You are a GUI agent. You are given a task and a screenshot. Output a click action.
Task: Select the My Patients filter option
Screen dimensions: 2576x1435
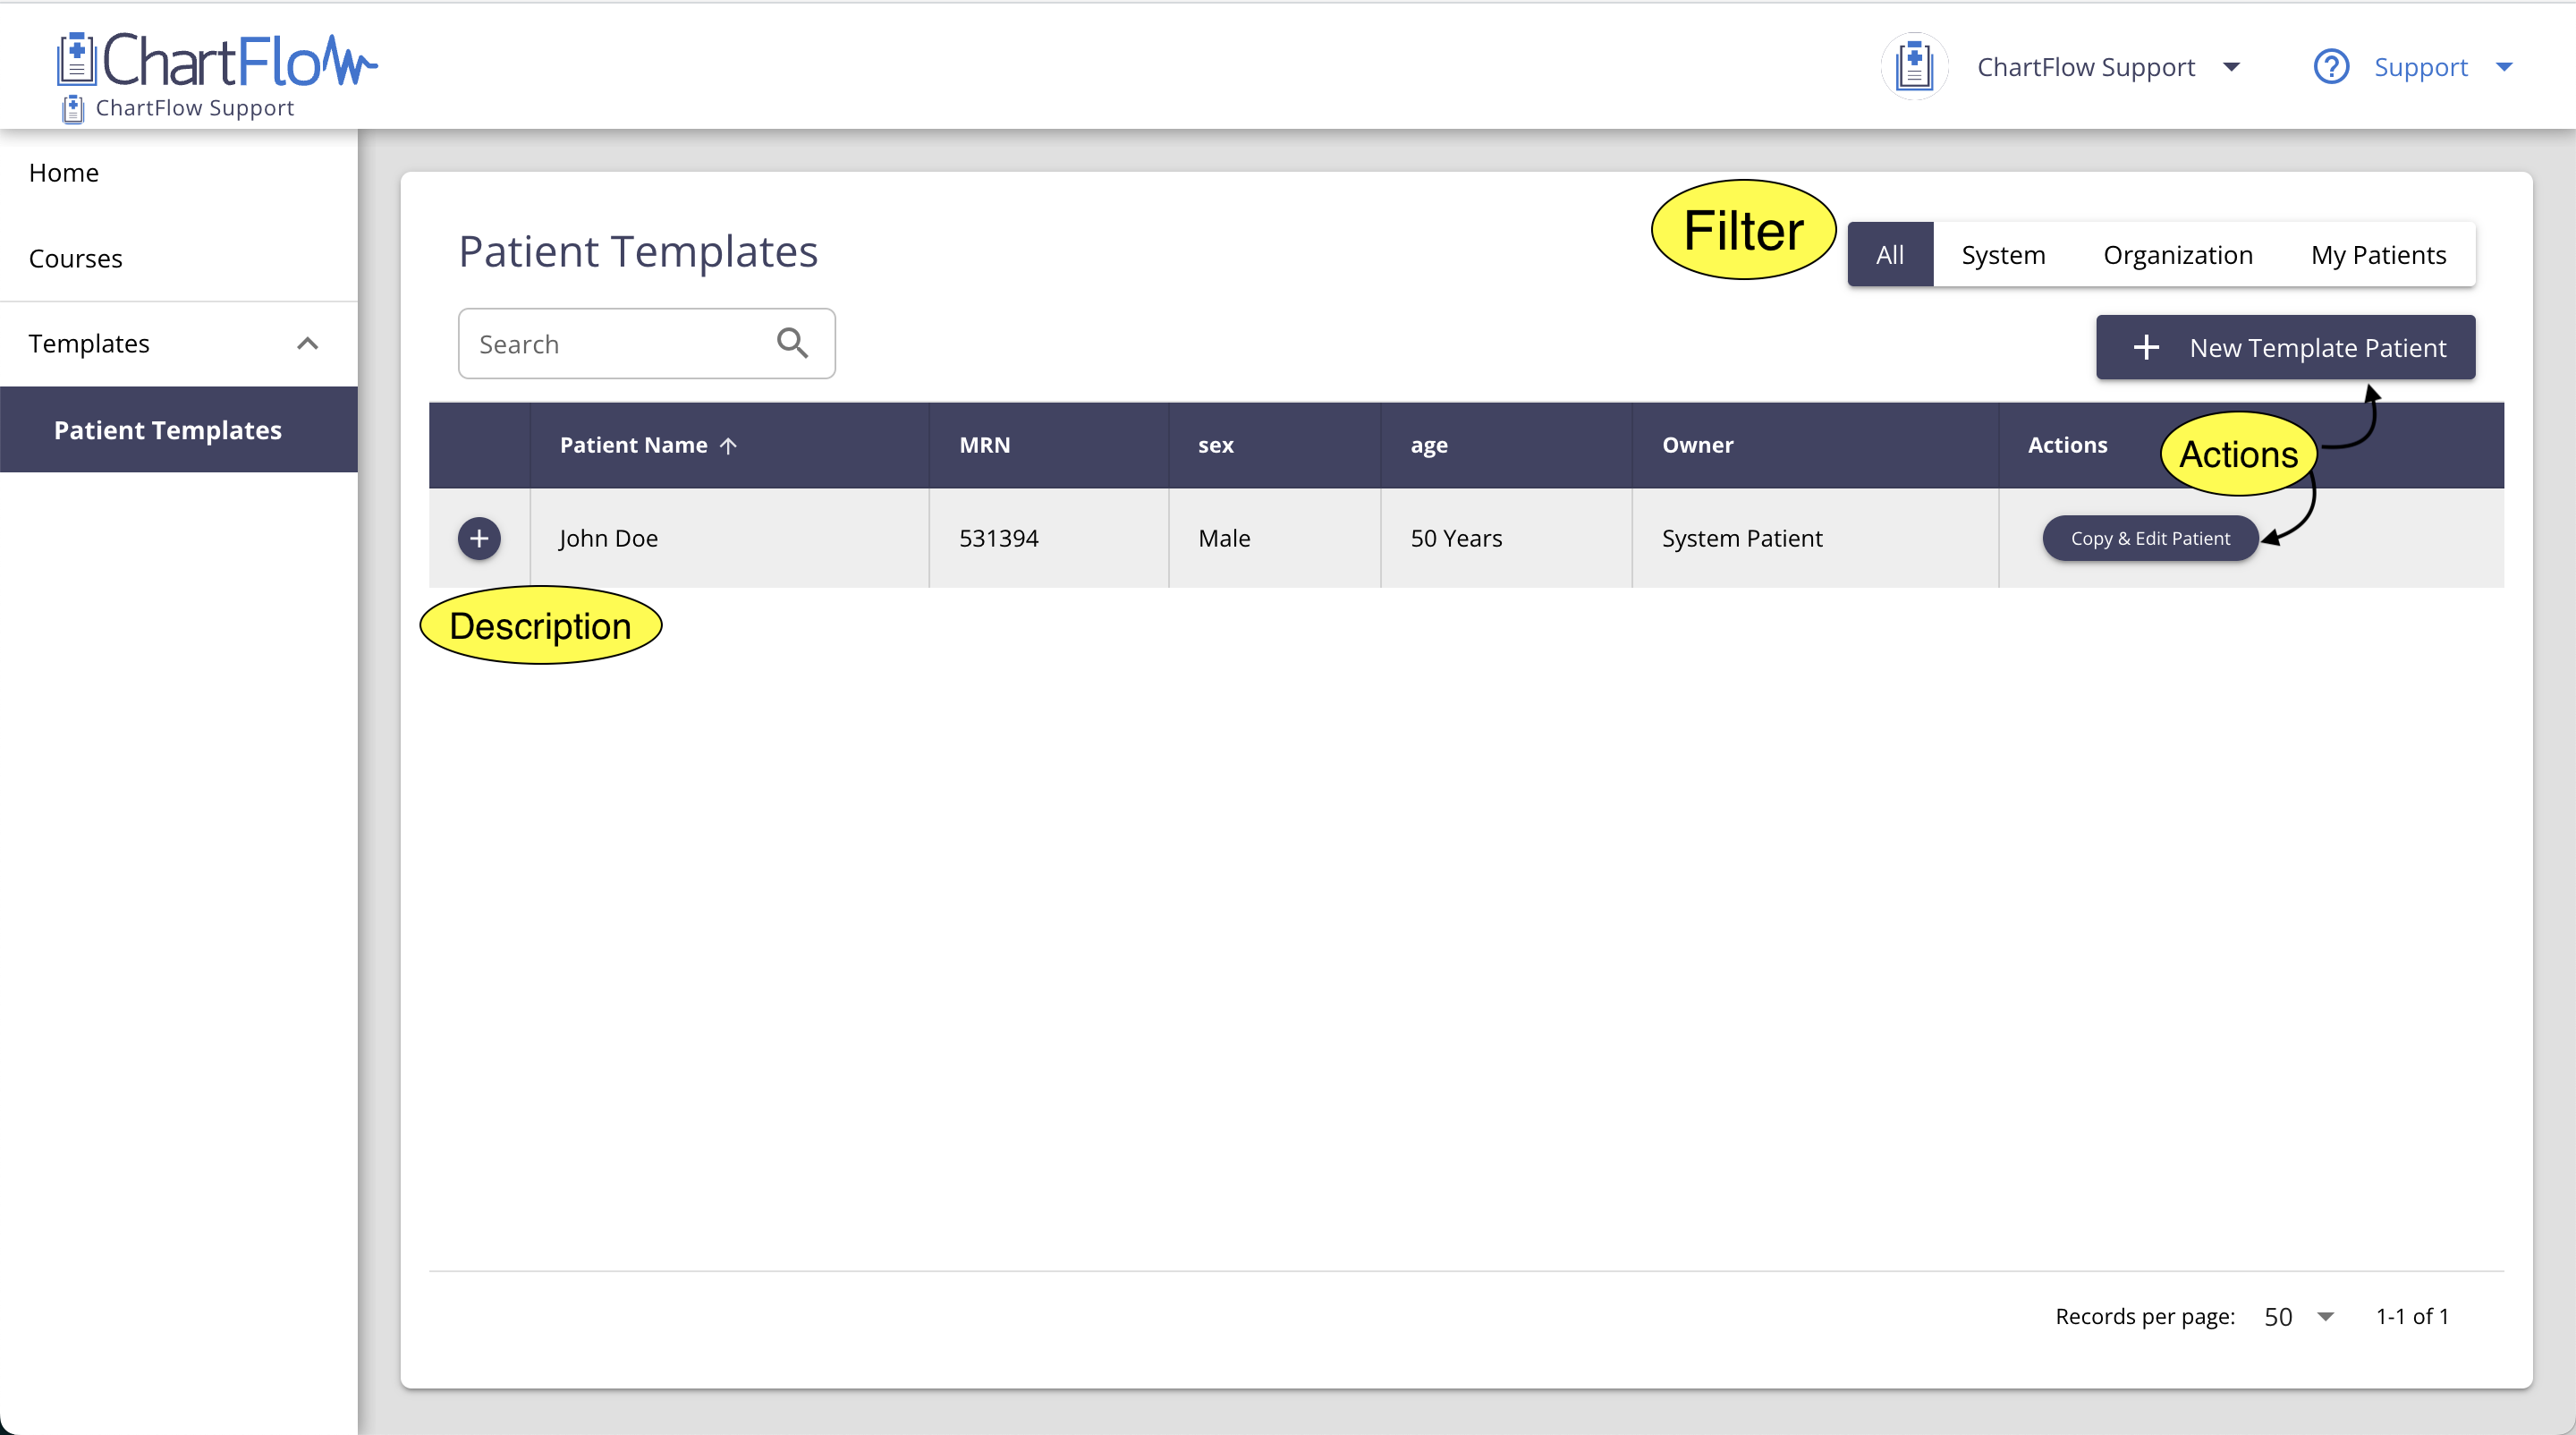[x=2378, y=254]
